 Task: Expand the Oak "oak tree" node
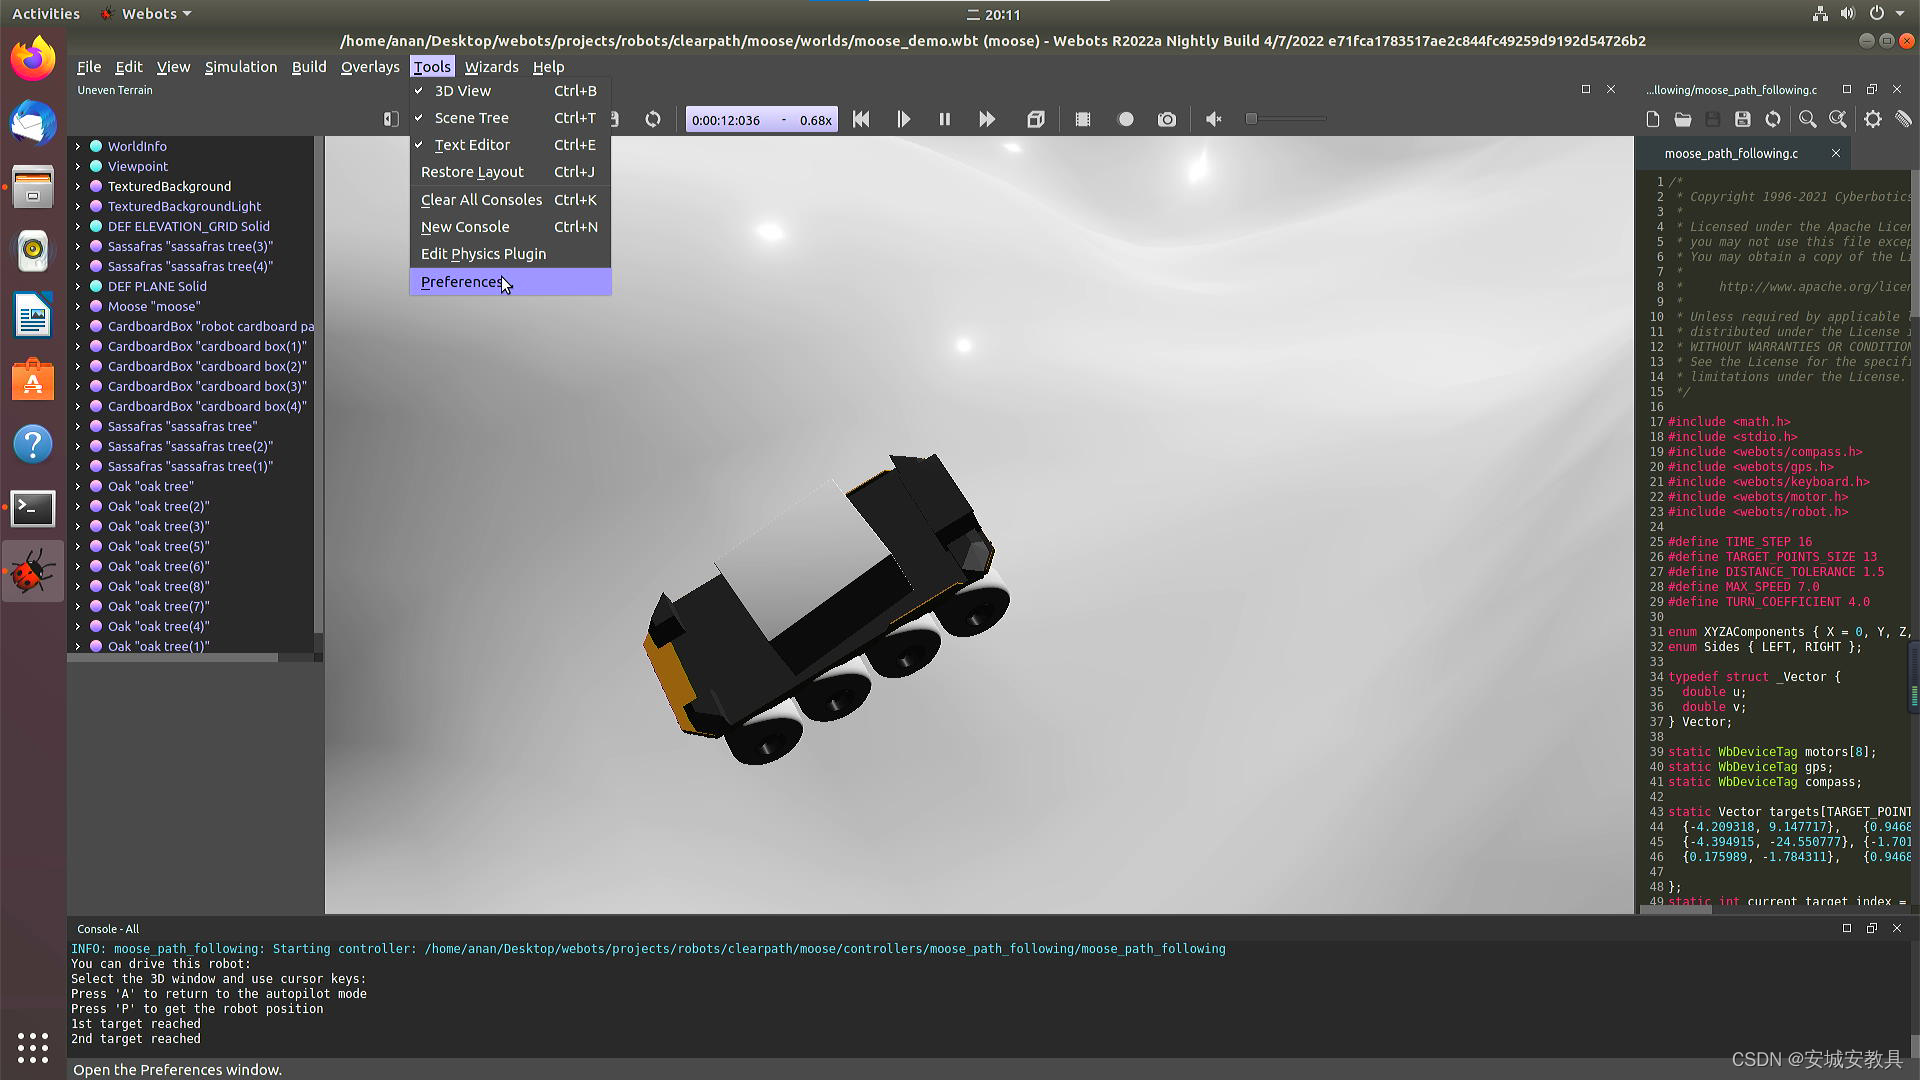click(78, 486)
